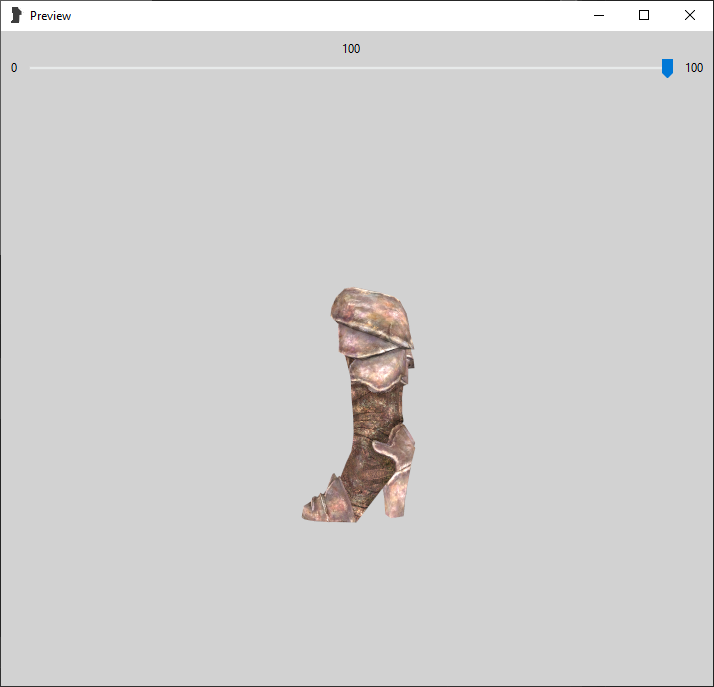Close the Preview window
Image resolution: width=714 pixels, height=687 pixels.
coord(689,15)
